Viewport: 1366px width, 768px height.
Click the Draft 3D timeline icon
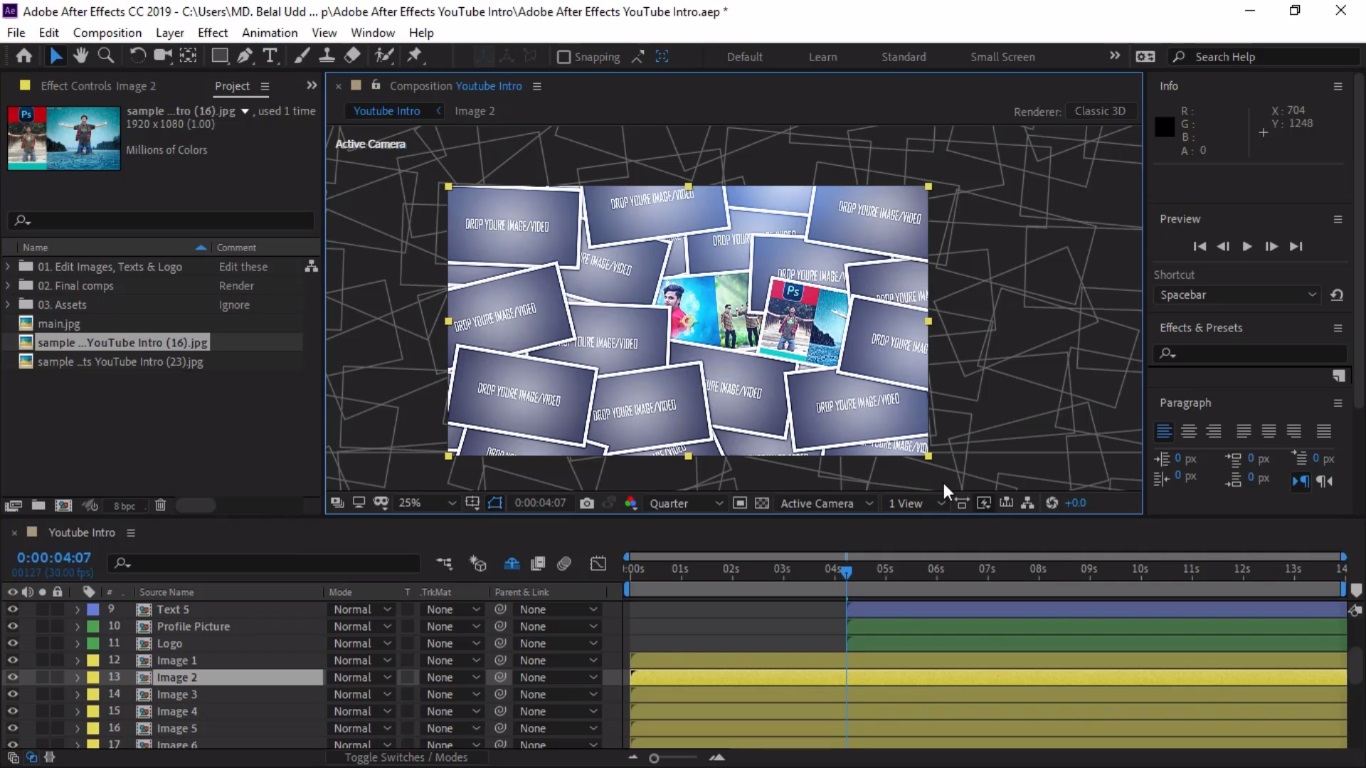click(x=478, y=564)
